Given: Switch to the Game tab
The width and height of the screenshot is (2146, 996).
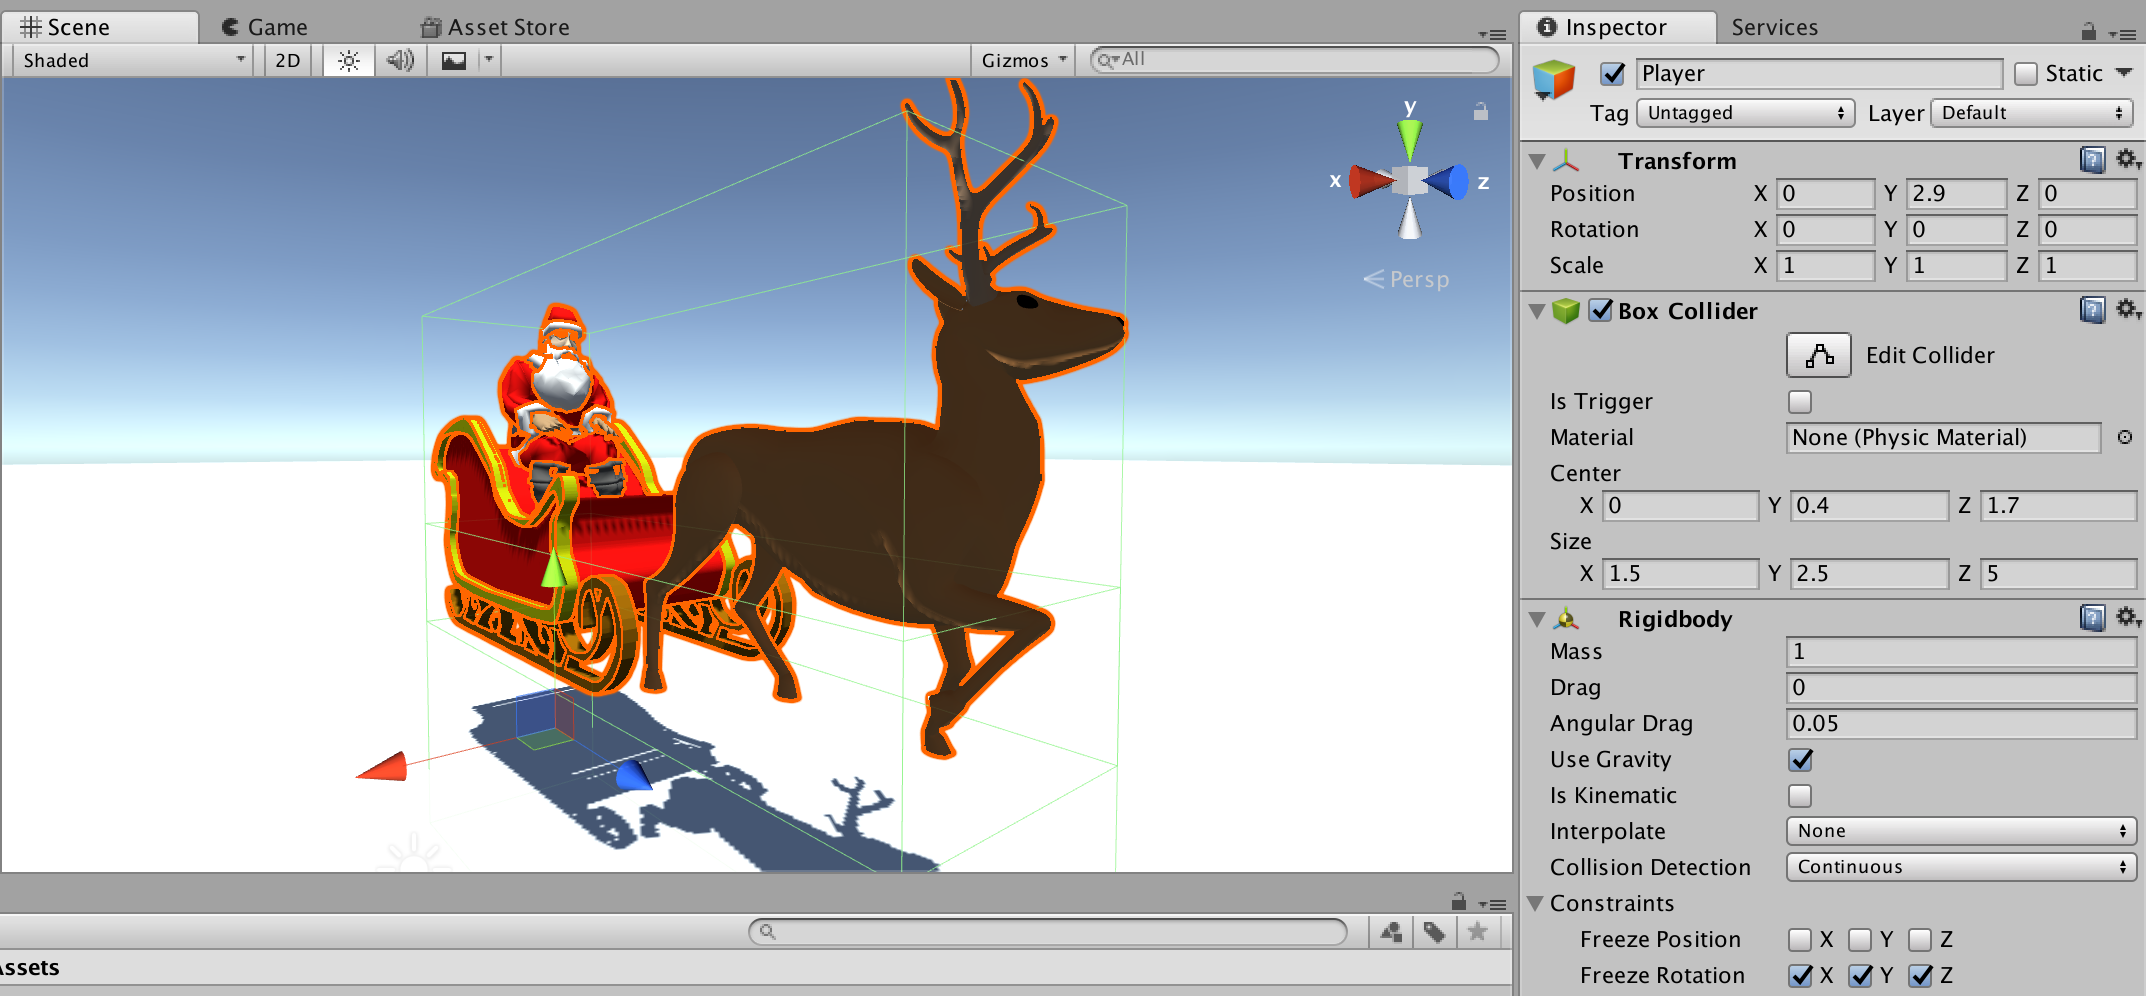Looking at the screenshot, I should tap(265, 27).
